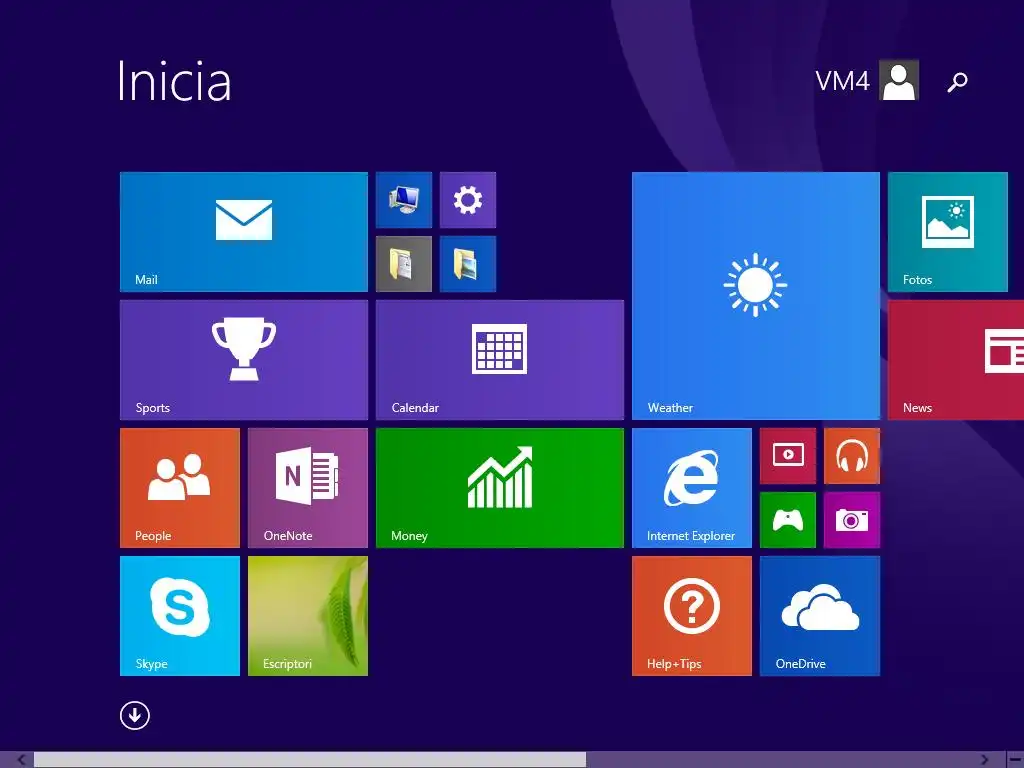Open the VM4 user account picture

899,80
